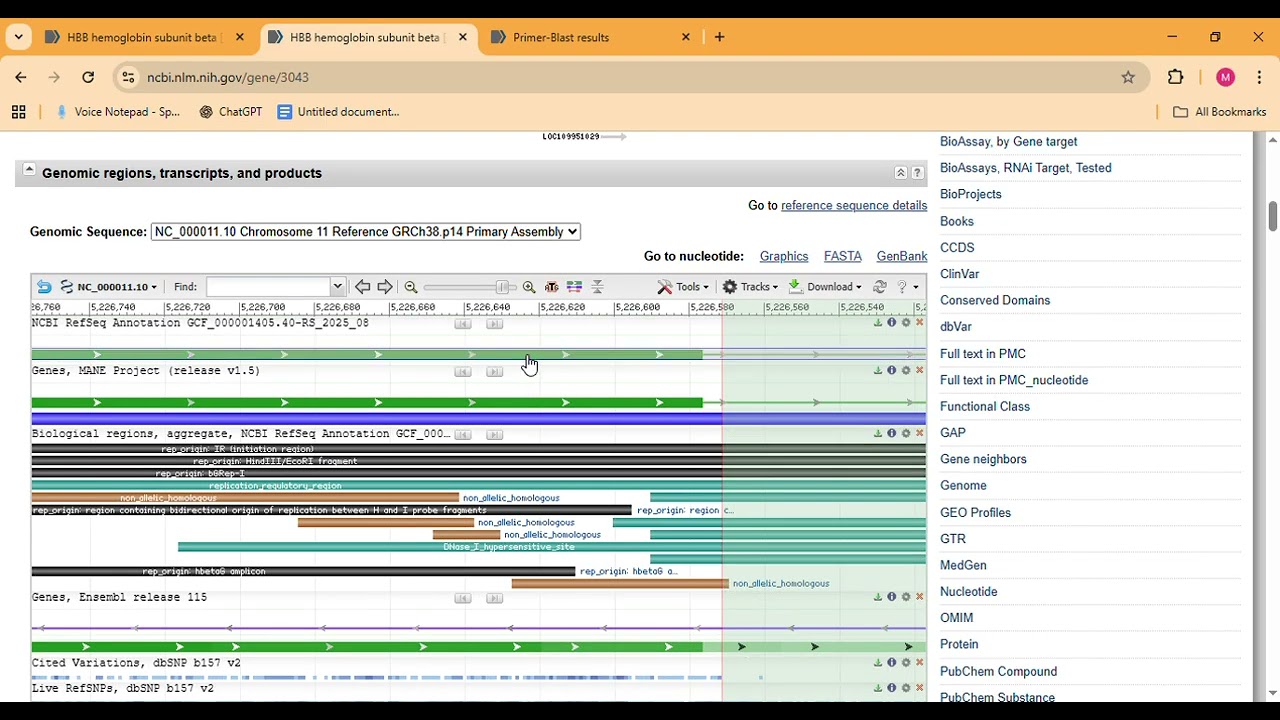Screen dimensions: 1280x720
Task: Click the section's move-up arrows icon
Action: coord(900,173)
